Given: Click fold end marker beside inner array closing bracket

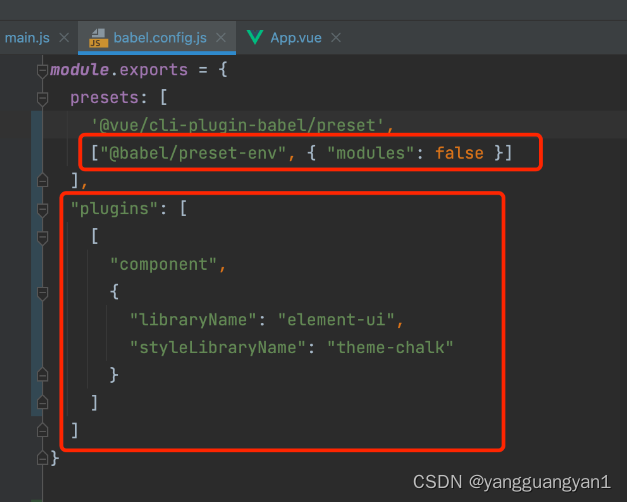Looking at the screenshot, I should [42, 402].
